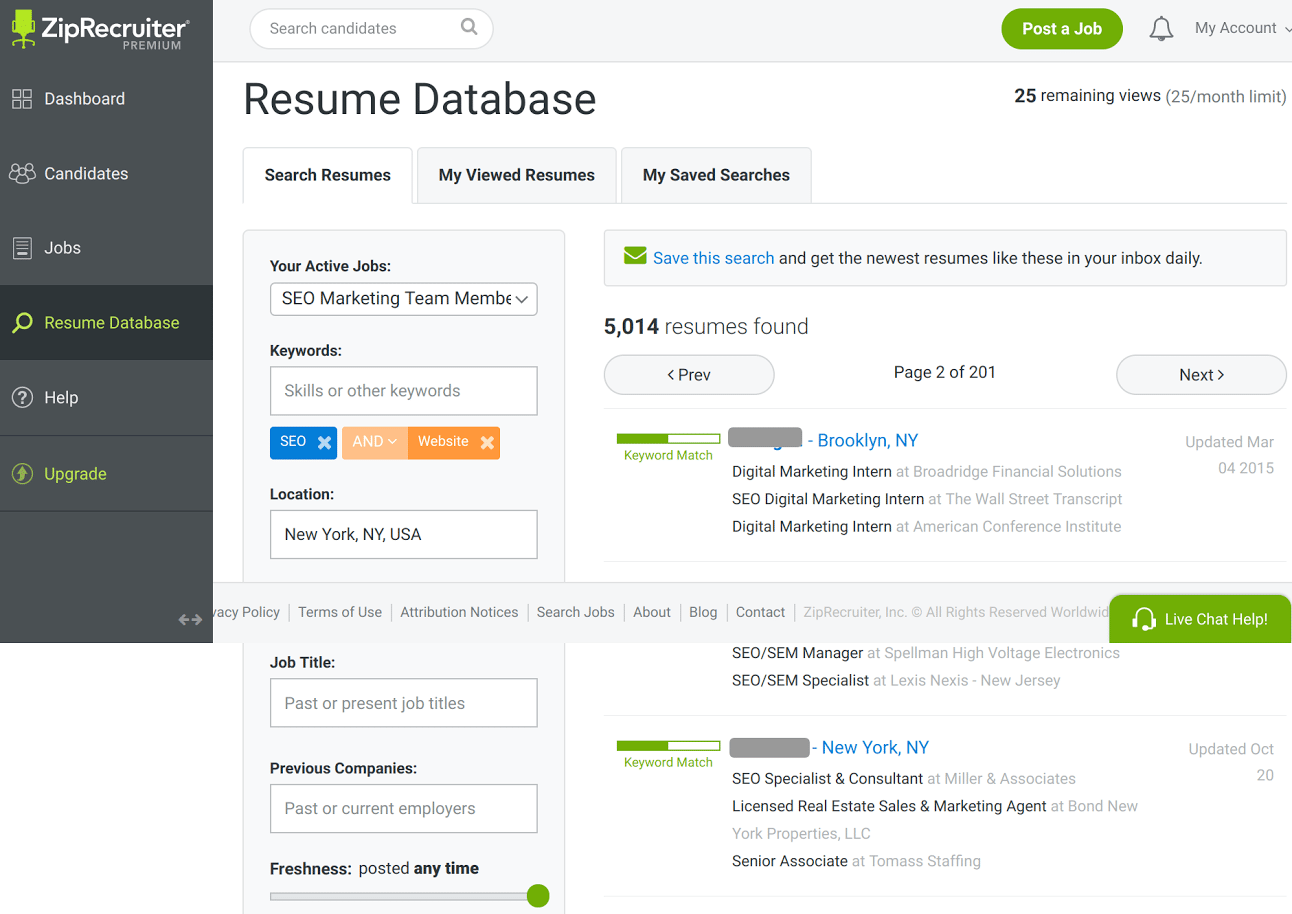Remove the SEO keyword tag
Viewport: 1292px width, 914px height.
(324, 442)
